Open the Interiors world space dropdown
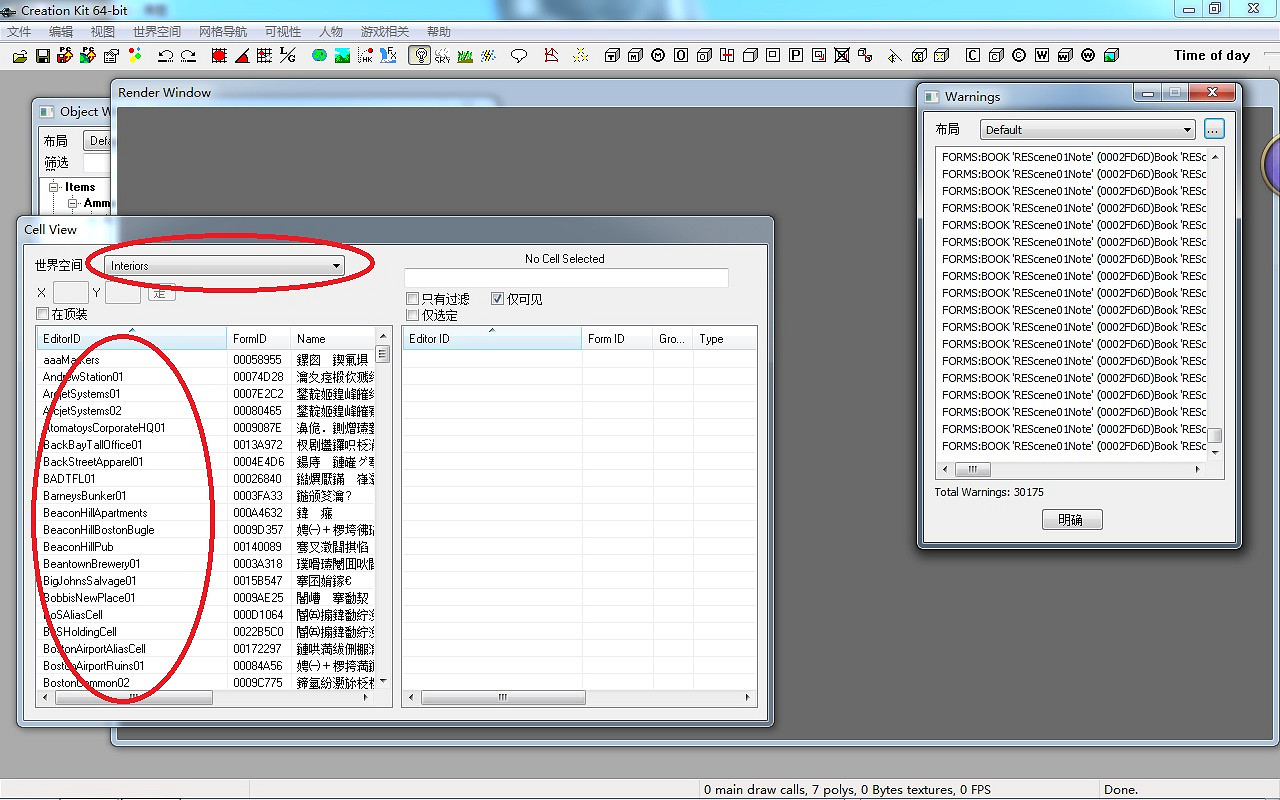Screen dimensions: 1280x800 click(x=225, y=266)
